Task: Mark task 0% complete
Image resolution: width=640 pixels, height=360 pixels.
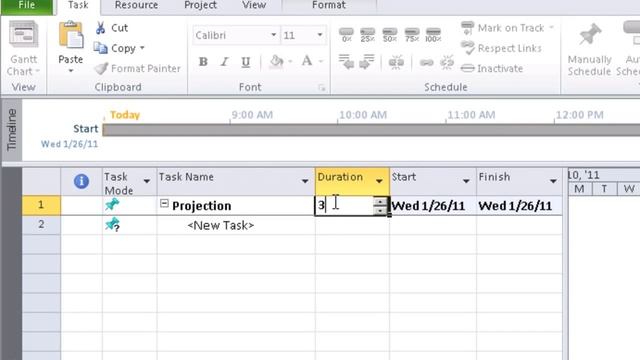Action: pos(346,35)
